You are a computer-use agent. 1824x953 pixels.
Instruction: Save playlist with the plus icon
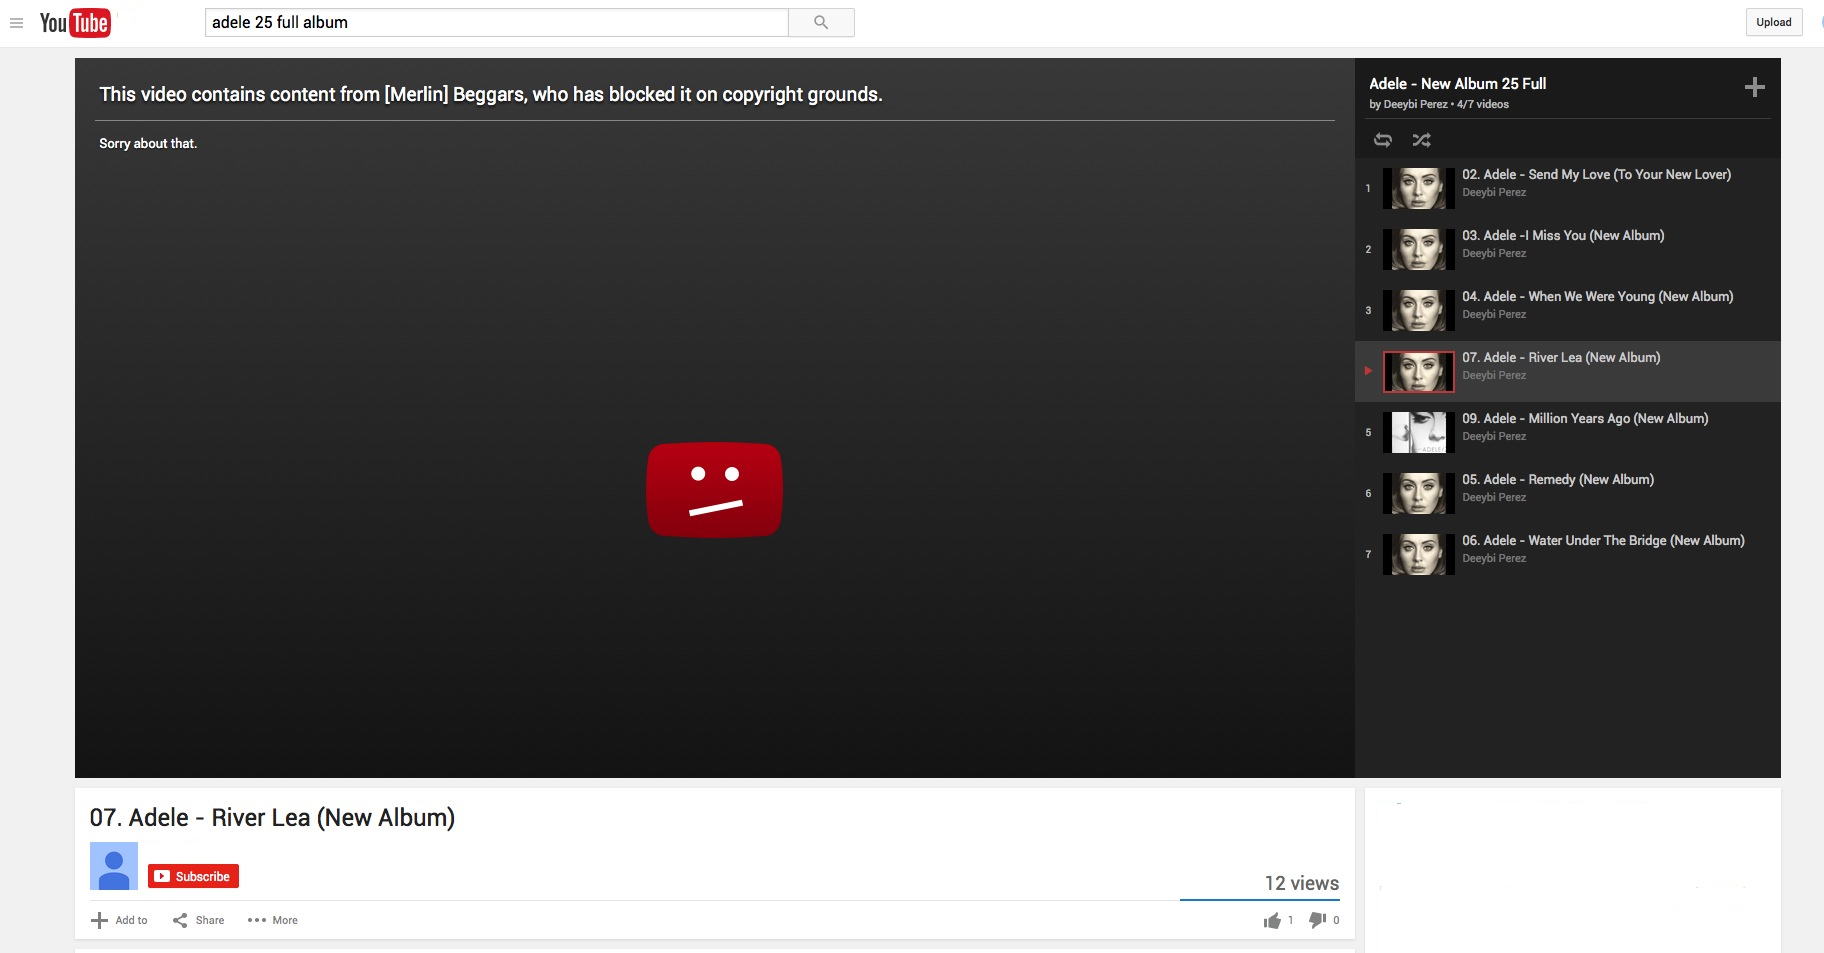[1754, 87]
